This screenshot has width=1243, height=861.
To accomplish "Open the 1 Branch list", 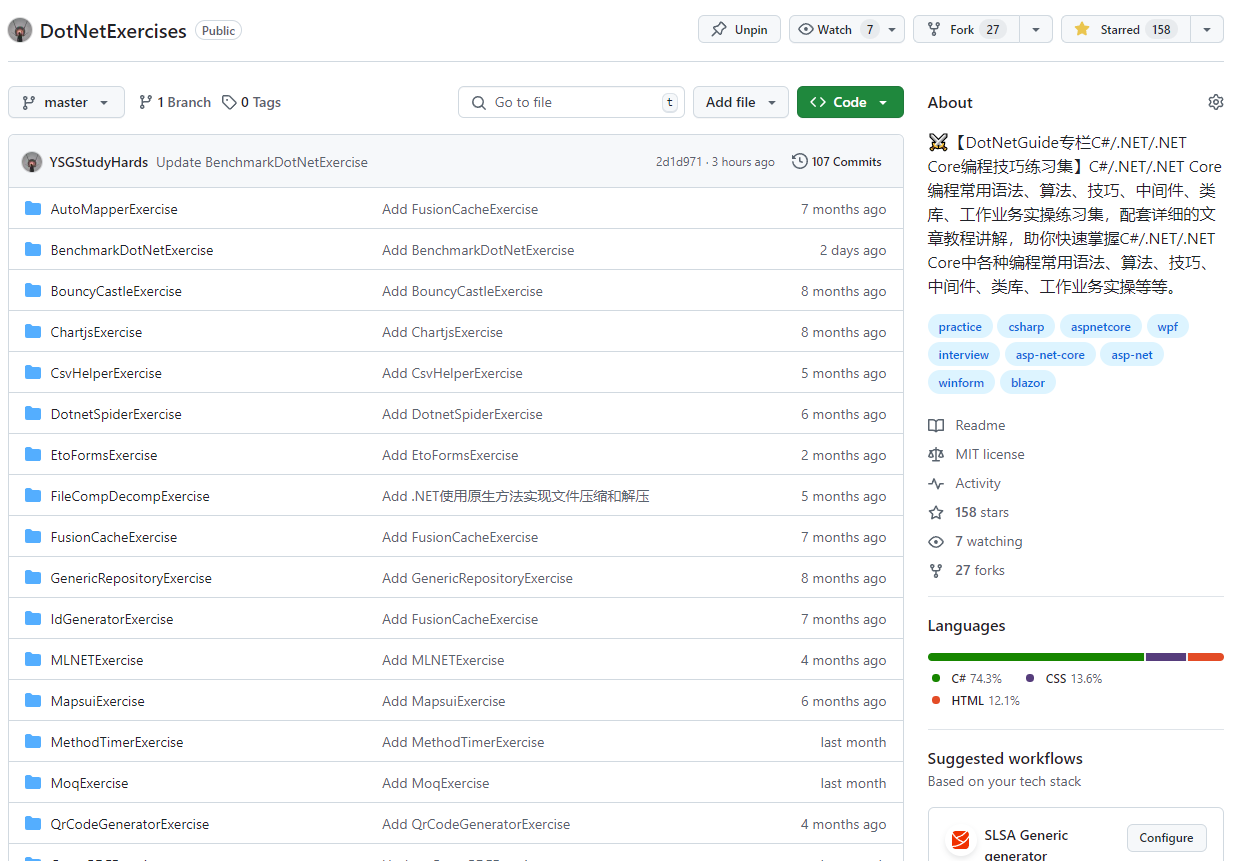I will click(x=175, y=102).
